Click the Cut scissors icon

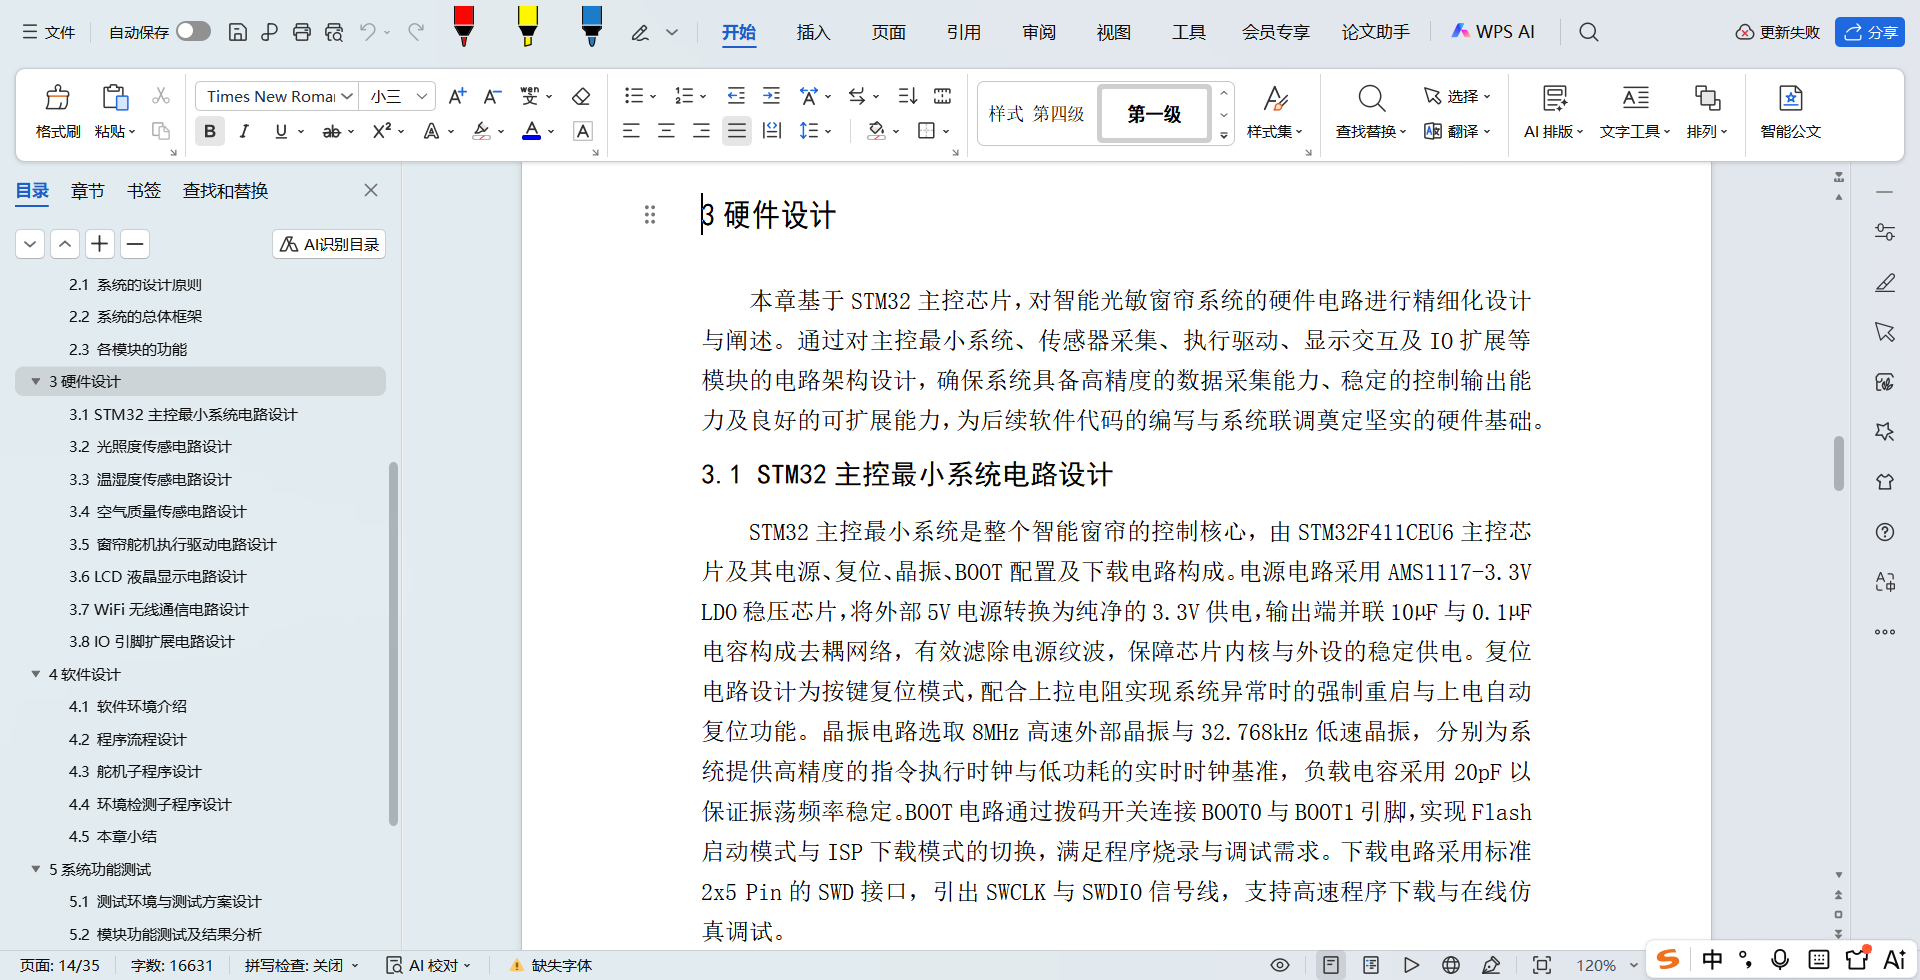(160, 96)
